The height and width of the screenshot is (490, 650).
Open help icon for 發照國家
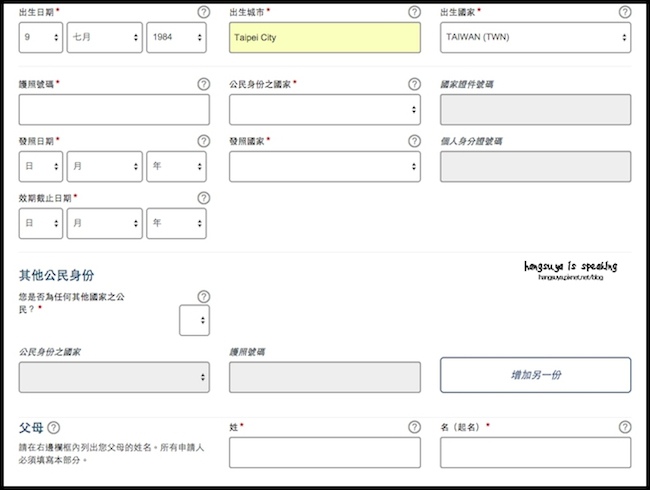click(x=414, y=141)
